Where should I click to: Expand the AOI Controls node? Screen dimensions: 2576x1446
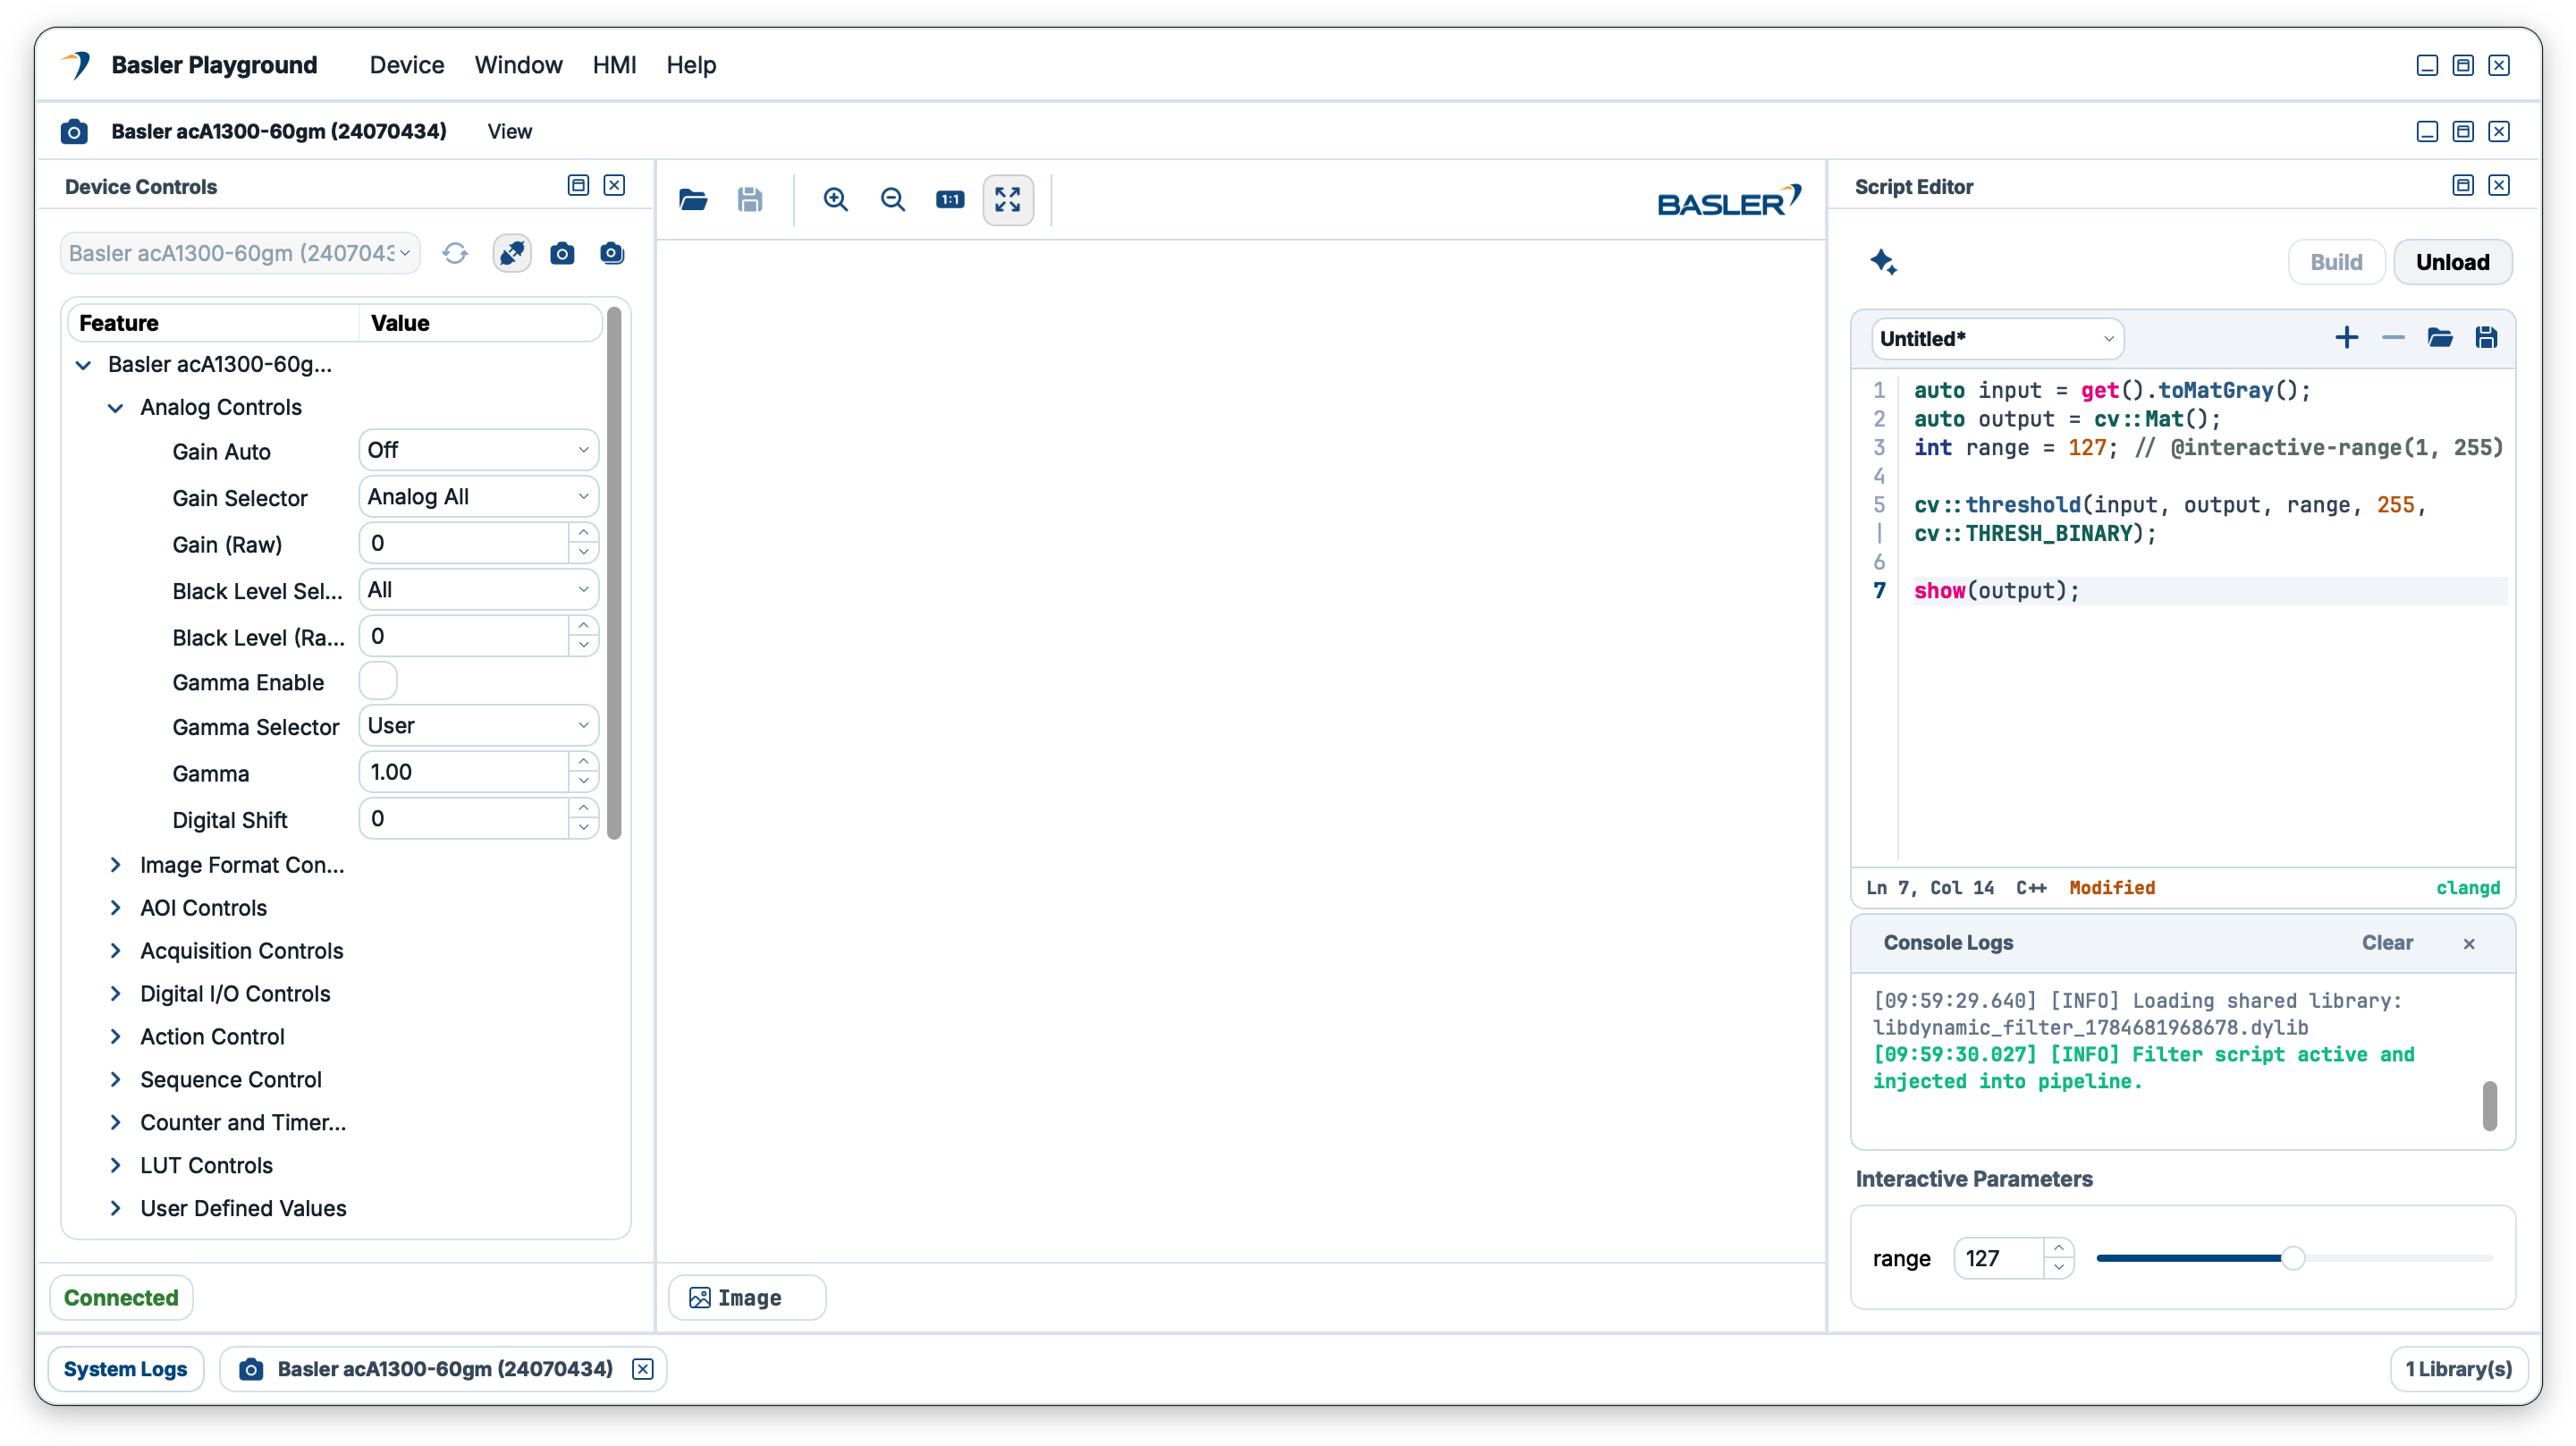(x=116, y=908)
